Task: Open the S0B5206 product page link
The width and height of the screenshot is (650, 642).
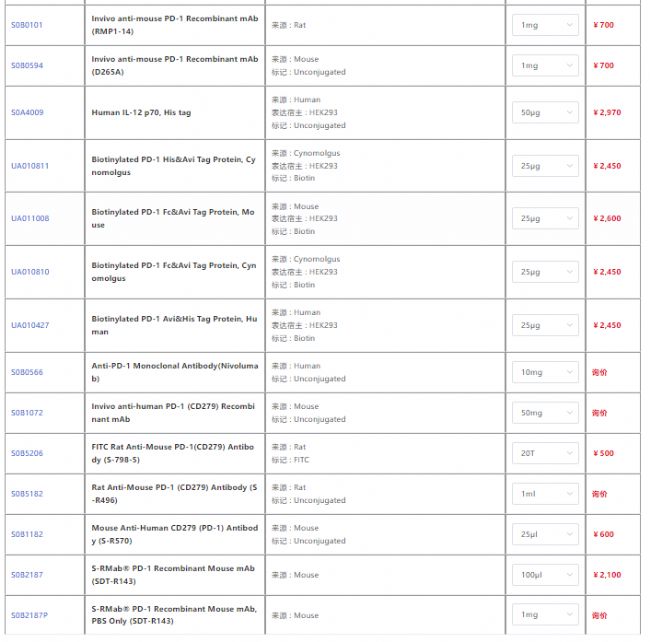Action: 27,453
